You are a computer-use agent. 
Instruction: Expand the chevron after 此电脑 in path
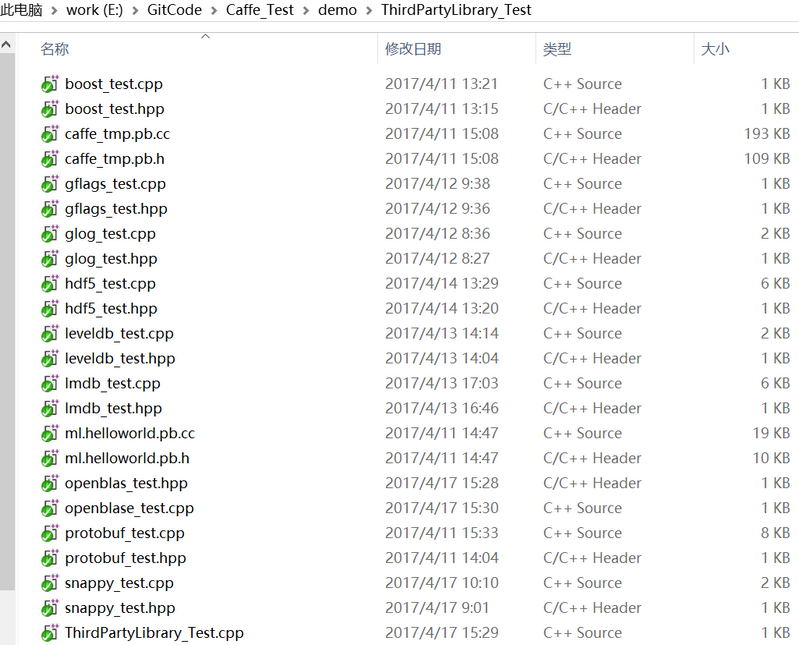point(54,10)
